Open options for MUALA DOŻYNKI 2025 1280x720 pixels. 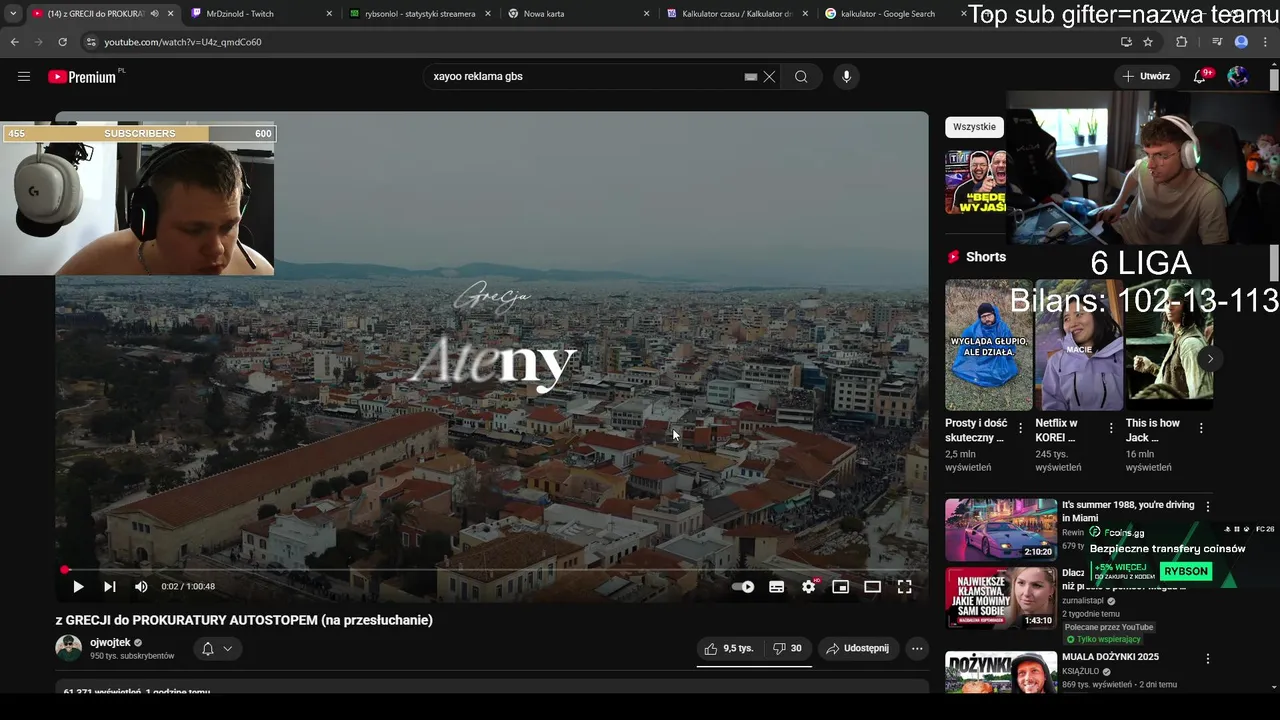coord(1208,659)
